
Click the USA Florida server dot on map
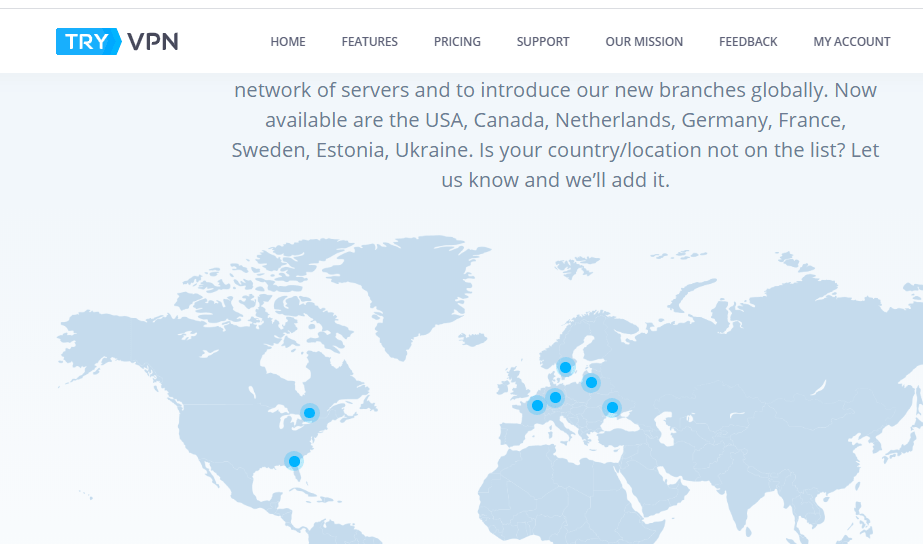(294, 461)
